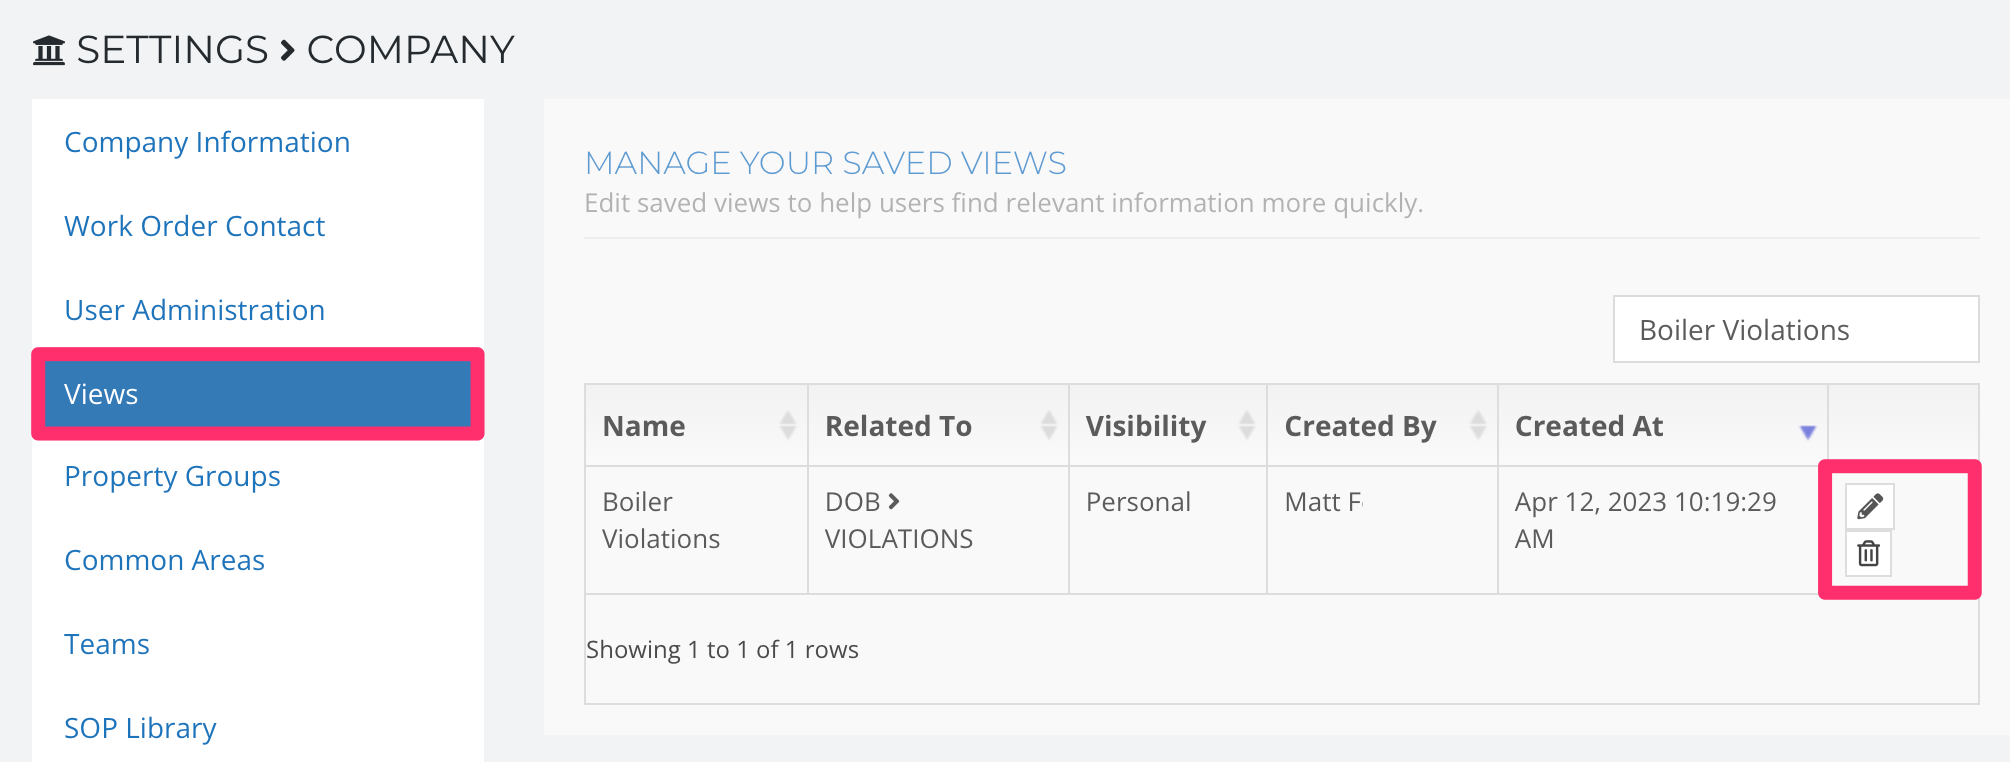Click the Visibility column header
Screen dimensions: 2010x762
(1168, 426)
